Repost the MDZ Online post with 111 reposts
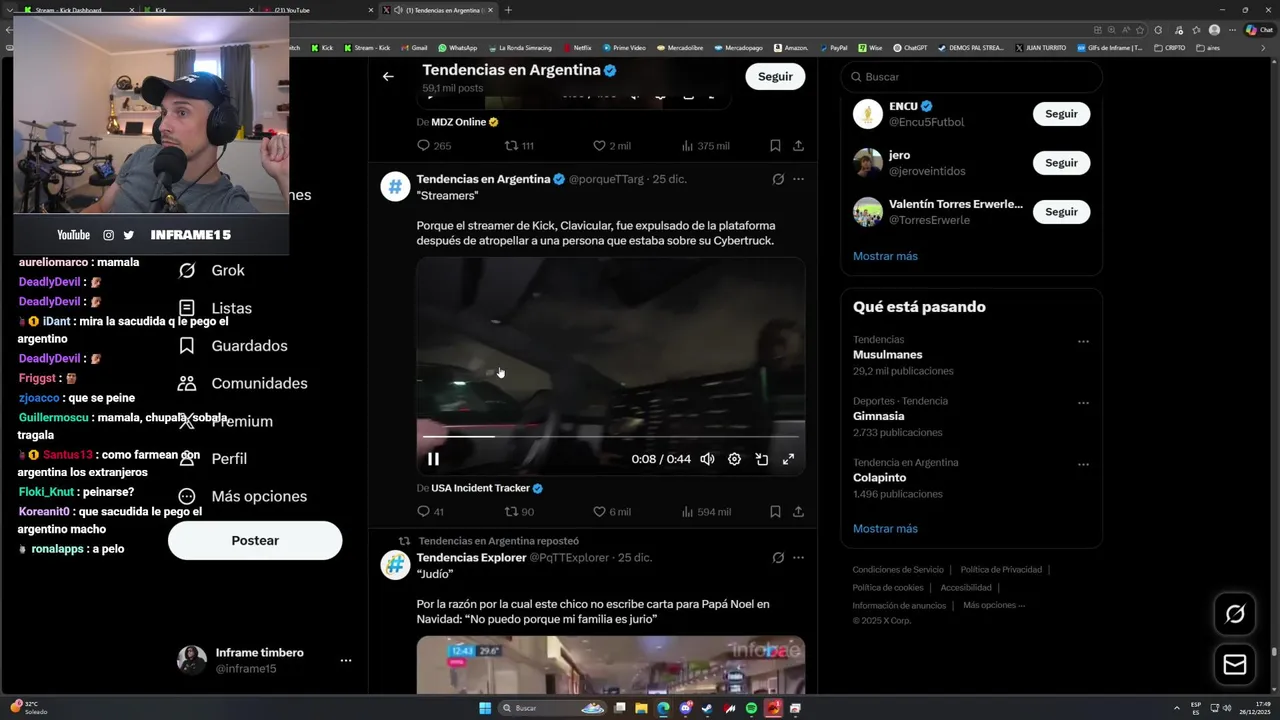This screenshot has height=720, width=1280. tap(519, 146)
